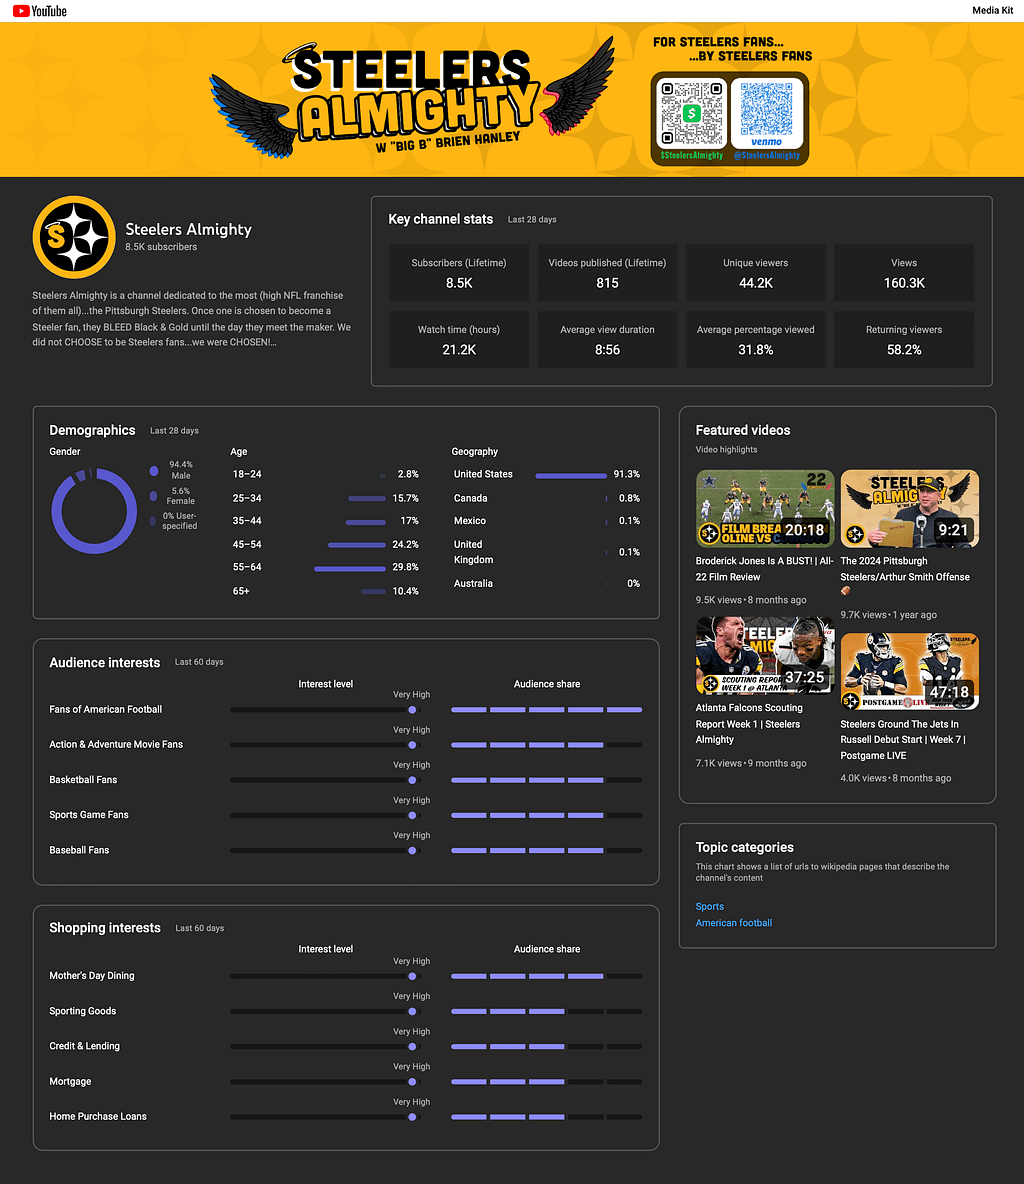Click the Steelers Almighty channel name

pos(188,229)
